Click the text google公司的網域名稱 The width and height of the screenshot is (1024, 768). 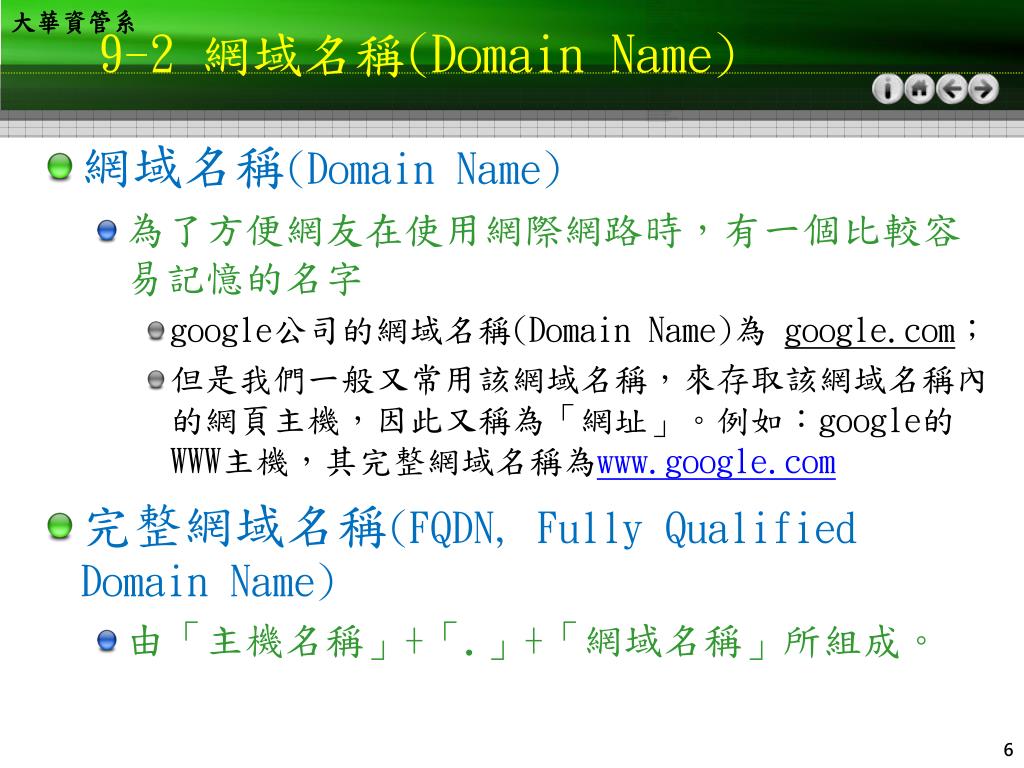coord(340,331)
